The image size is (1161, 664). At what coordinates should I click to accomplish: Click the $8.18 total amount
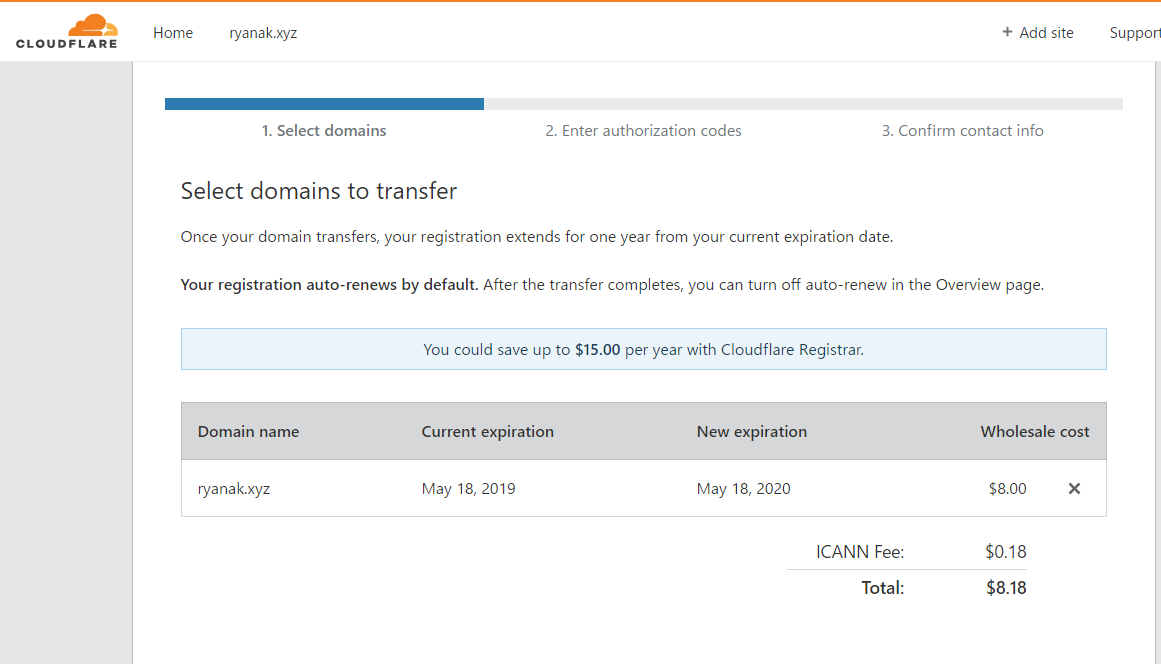click(1006, 588)
